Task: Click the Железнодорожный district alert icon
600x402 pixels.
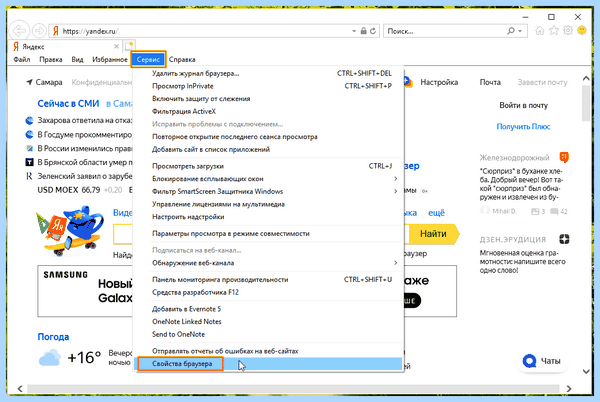Action: (x=564, y=157)
